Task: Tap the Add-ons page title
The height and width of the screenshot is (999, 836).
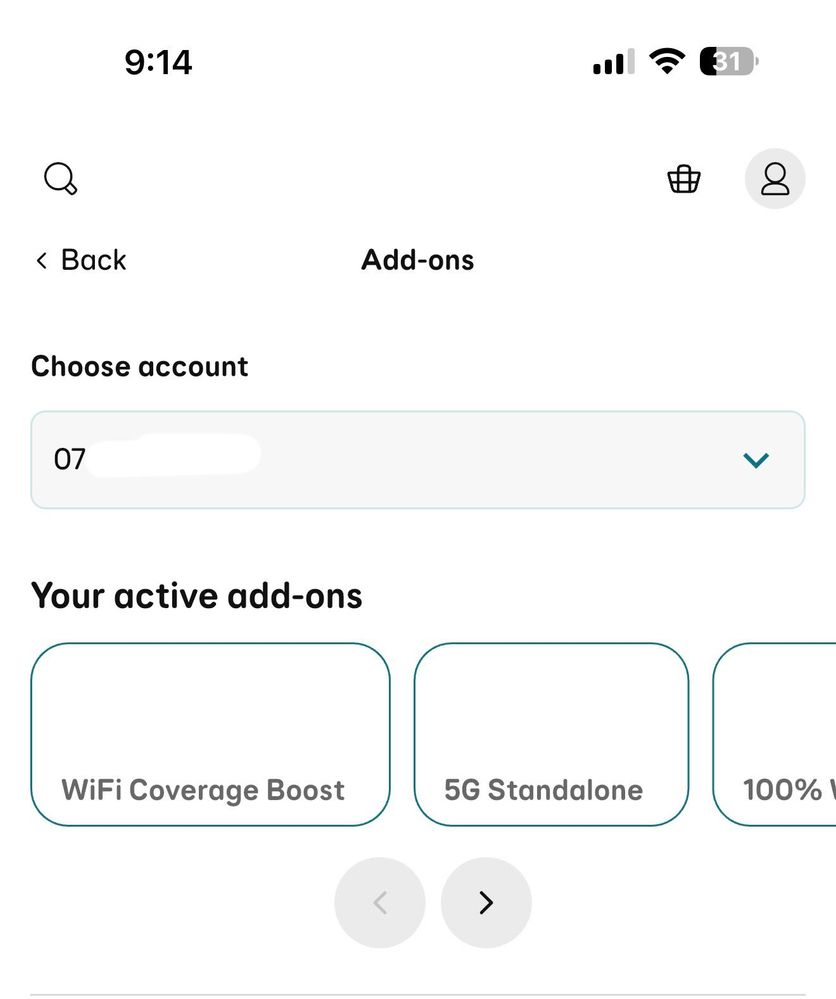Action: (418, 260)
